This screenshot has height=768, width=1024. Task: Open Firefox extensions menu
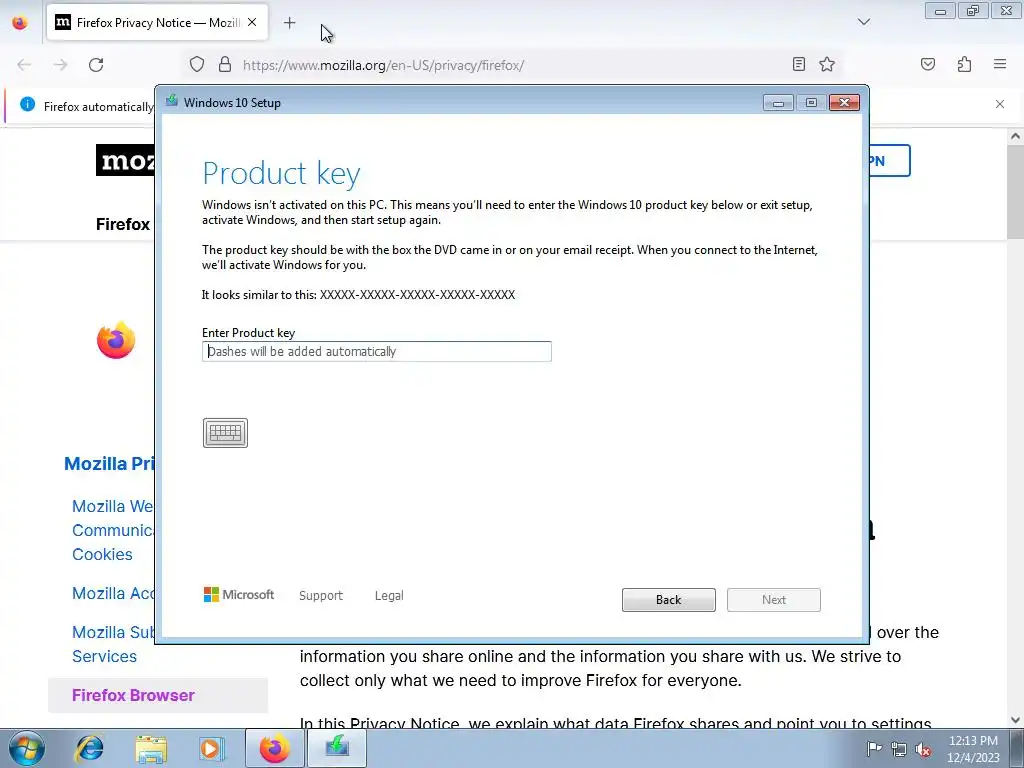(x=964, y=64)
